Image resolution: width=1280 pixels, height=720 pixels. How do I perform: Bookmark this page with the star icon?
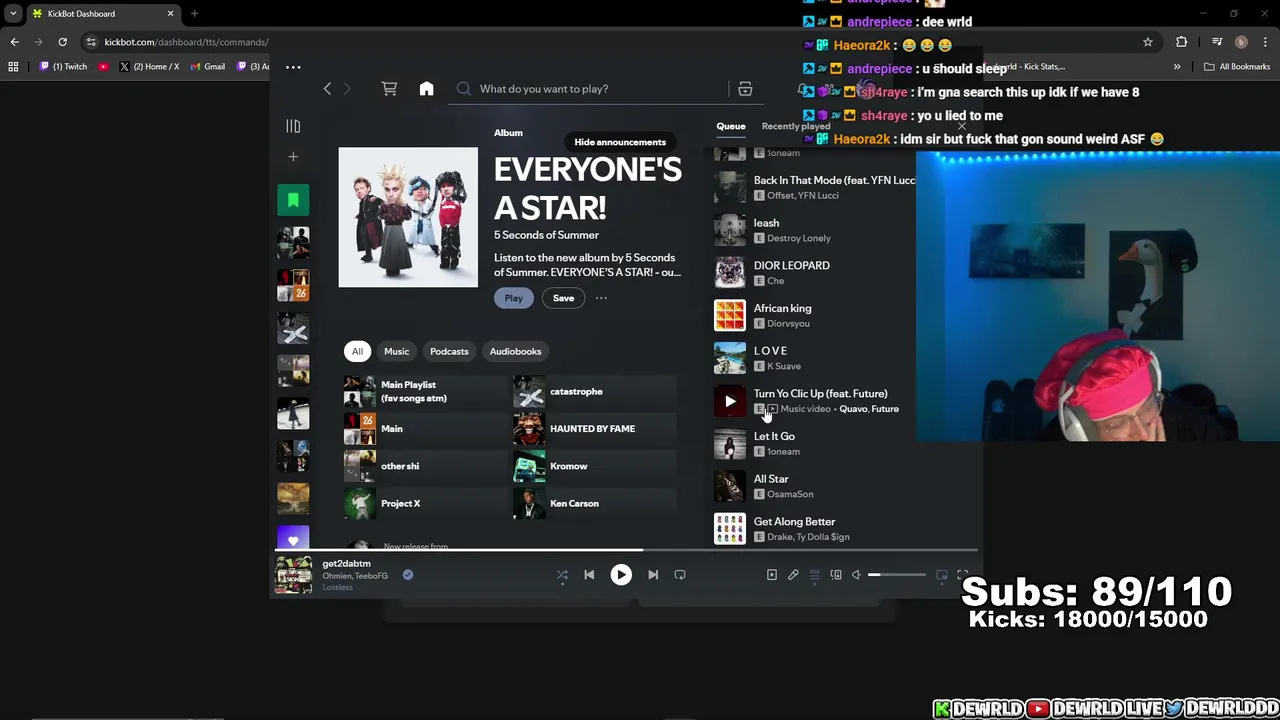point(1148,42)
